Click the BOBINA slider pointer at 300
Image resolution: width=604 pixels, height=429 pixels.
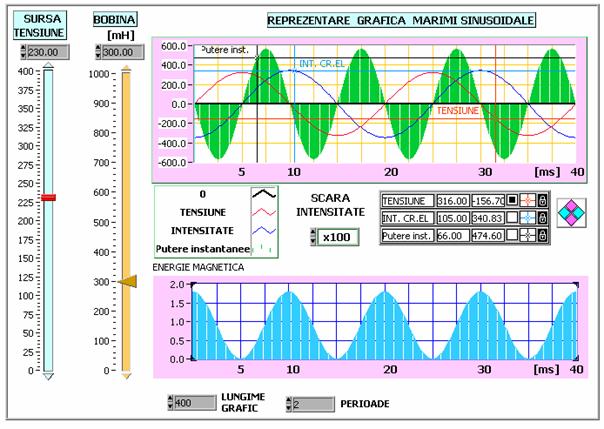point(127,283)
